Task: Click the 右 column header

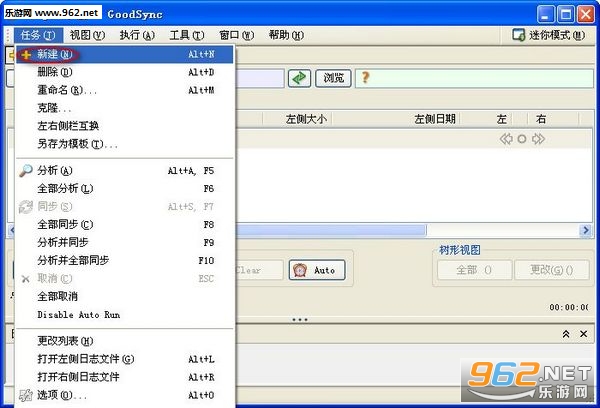Action: click(541, 119)
